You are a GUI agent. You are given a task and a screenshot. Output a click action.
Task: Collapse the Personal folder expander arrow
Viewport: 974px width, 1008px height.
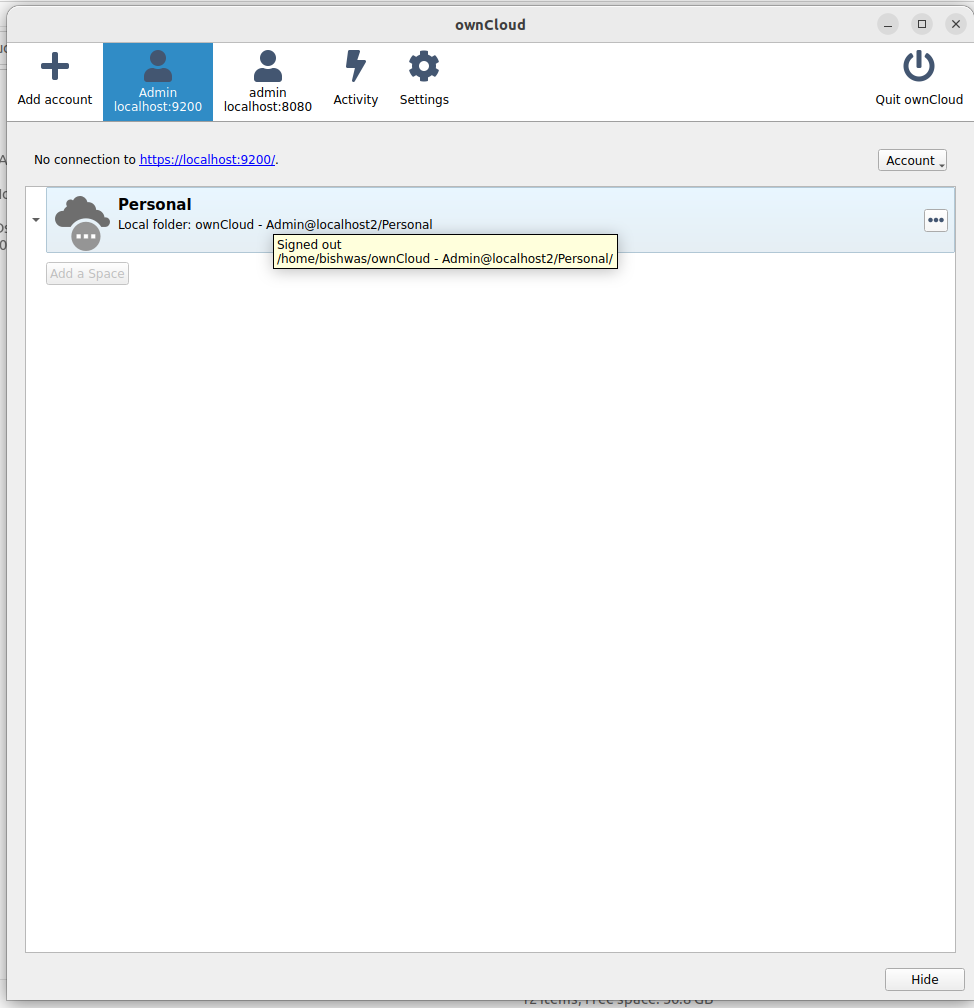pyautogui.click(x=36, y=220)
